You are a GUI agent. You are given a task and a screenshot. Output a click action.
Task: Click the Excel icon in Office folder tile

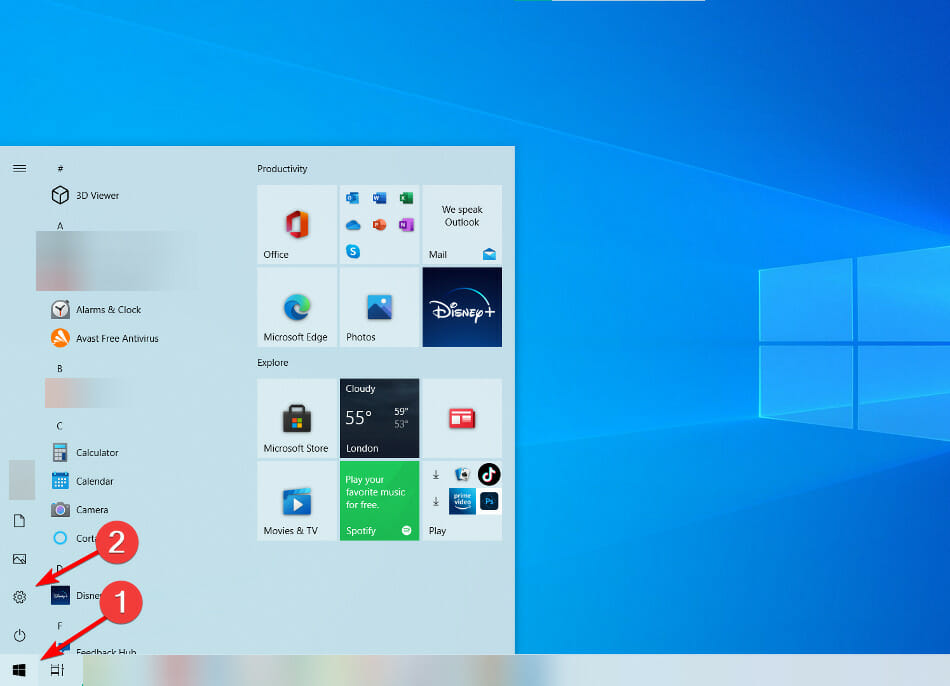tap(407, 198)
